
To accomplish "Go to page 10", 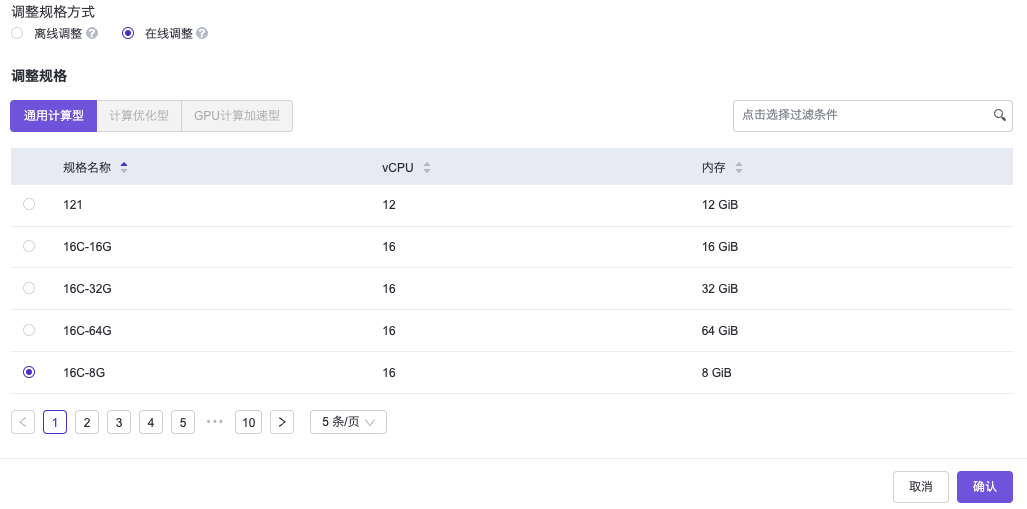I will [x=249, y=422].
